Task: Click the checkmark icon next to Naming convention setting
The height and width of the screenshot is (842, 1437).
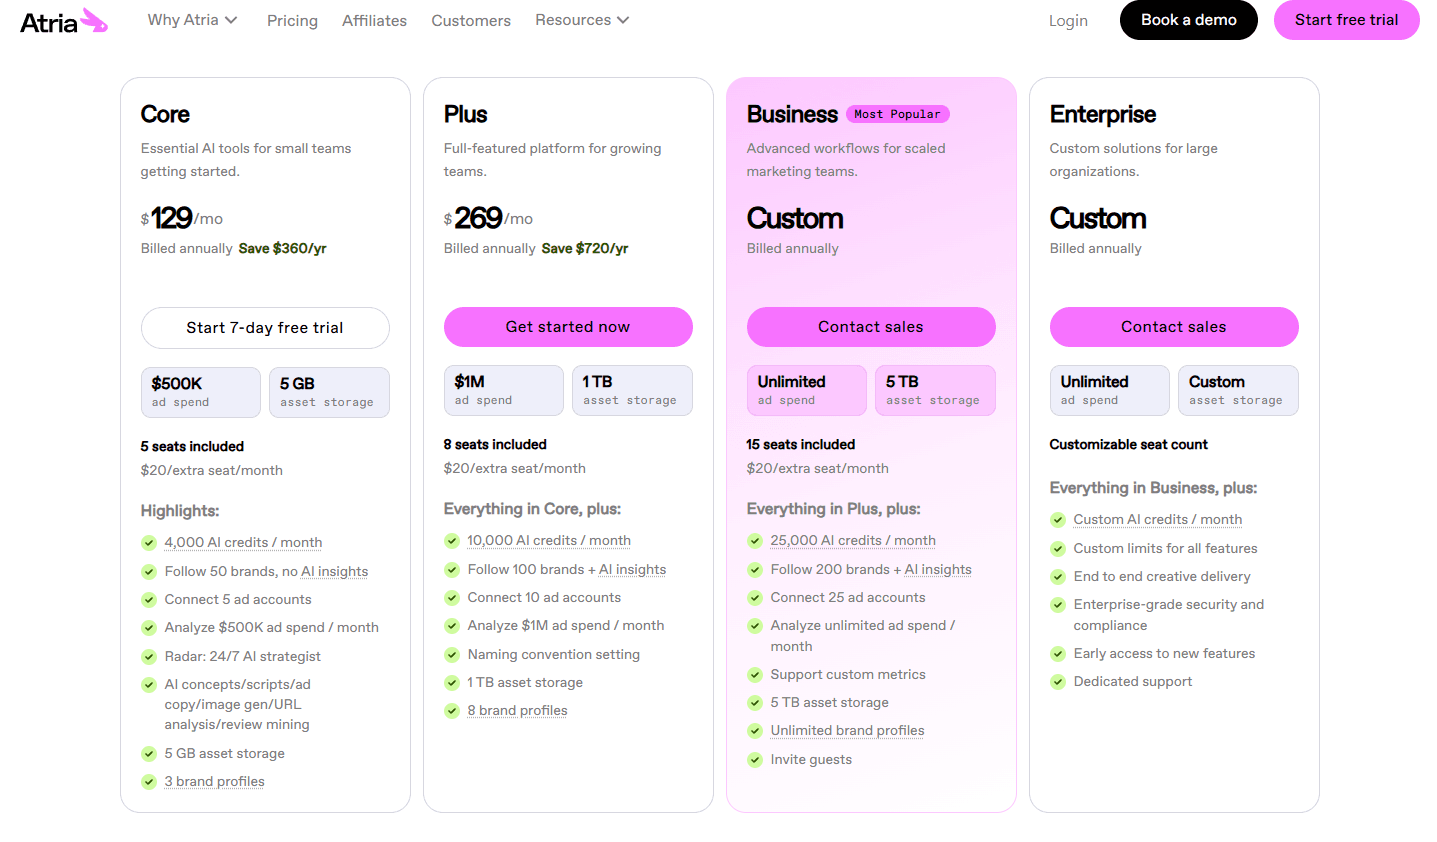Action: [x=452, y=655]
